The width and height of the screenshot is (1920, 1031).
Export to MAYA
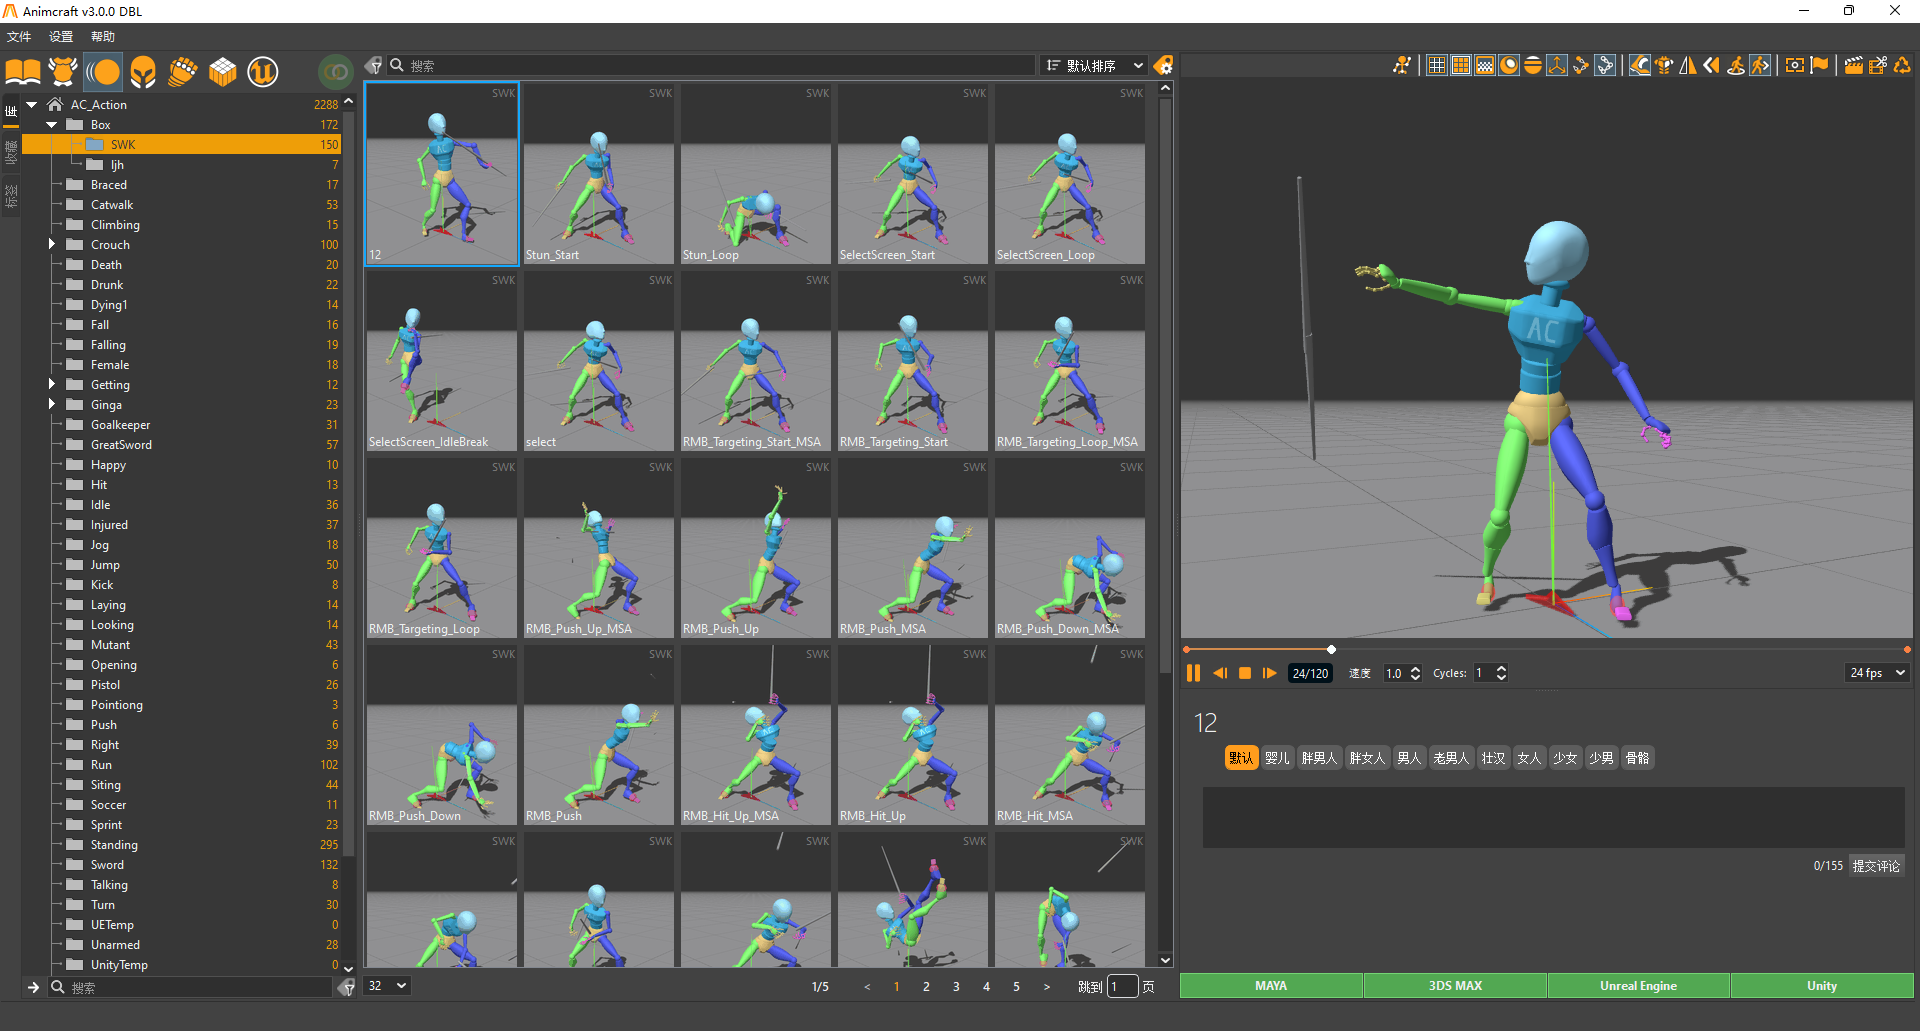pos(1271,986)
